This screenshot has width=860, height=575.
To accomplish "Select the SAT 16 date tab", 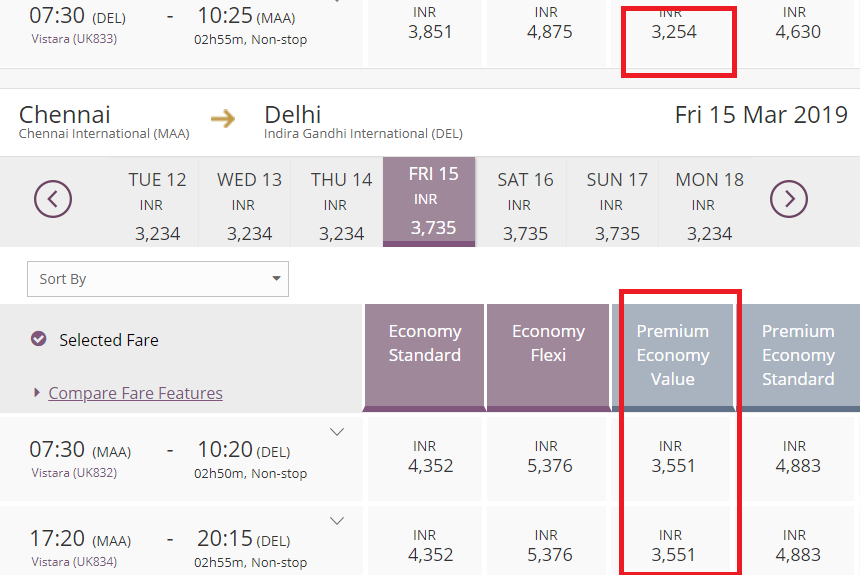I will [x=525, y=205].
